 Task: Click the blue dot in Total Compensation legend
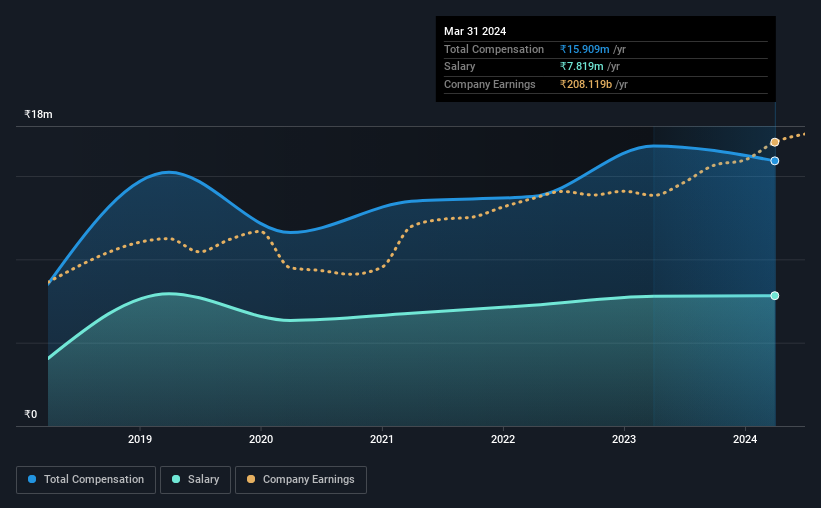(x=32, y=479)
